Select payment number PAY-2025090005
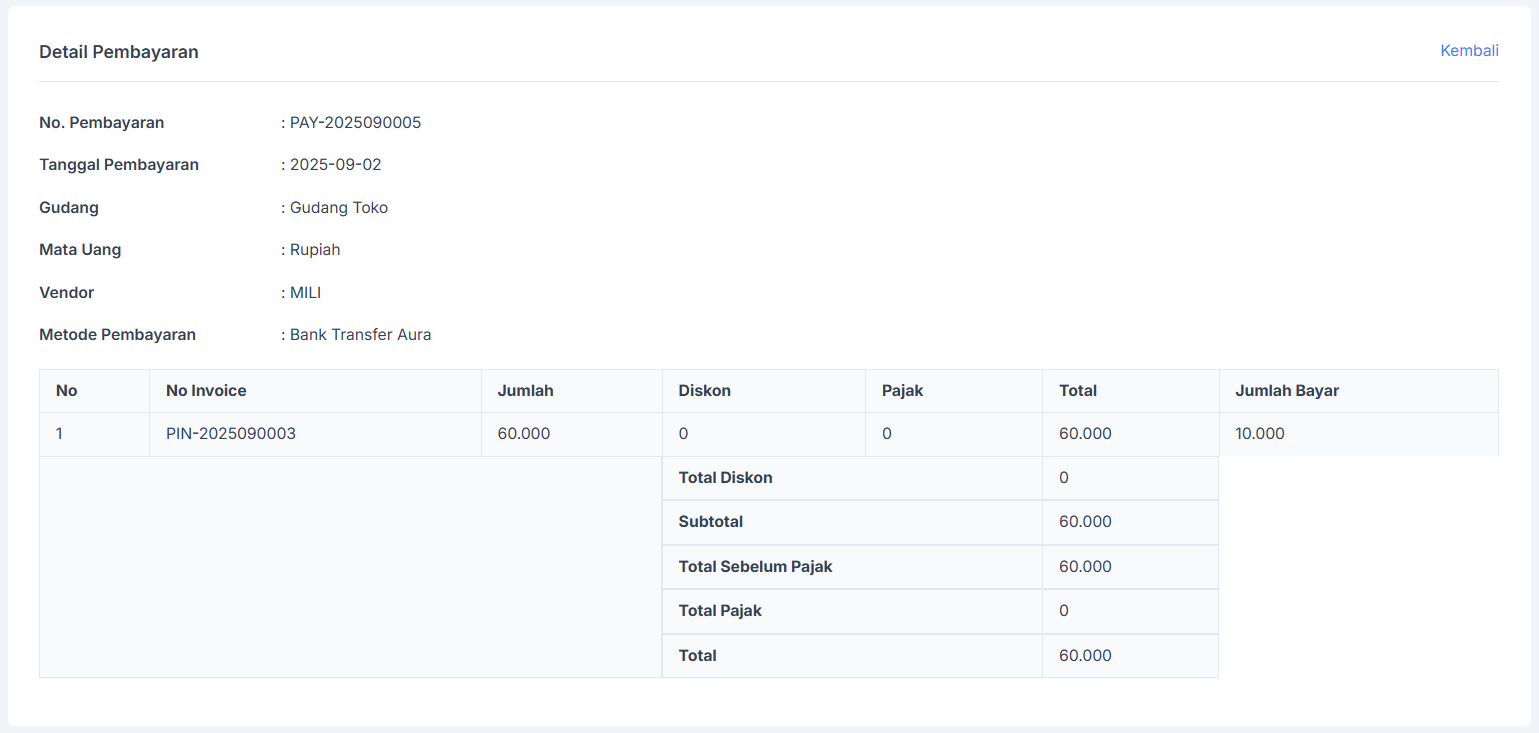Screen dimensions: 1539x733 coord(355,123)
